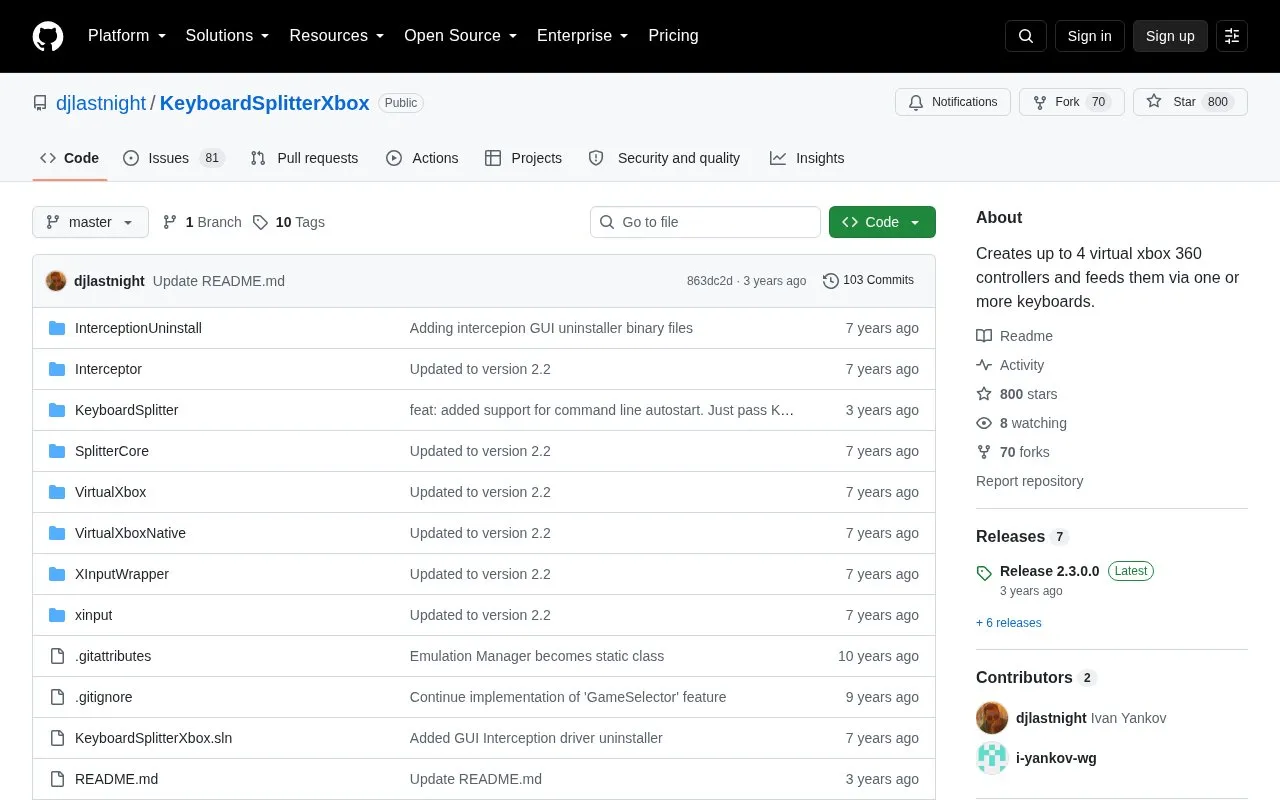The width and height of the screenshot is (1280, 800).
Task: Click the VirtualXbox folder icon
Action: pos(57,492)
